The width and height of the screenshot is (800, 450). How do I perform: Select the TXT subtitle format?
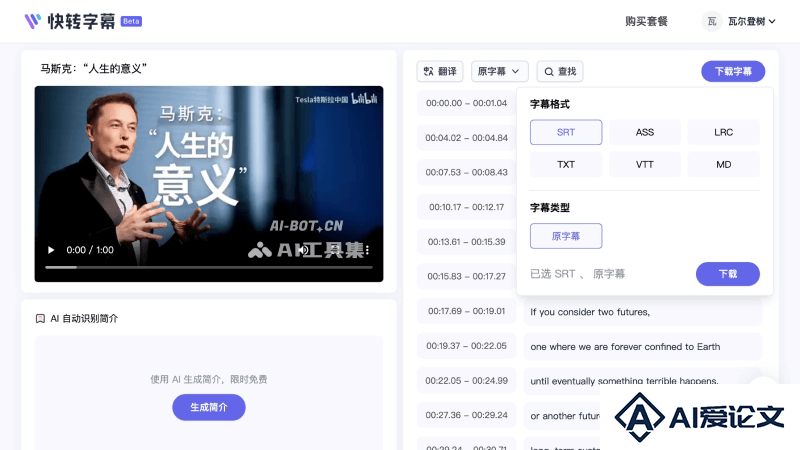[566, 164]
